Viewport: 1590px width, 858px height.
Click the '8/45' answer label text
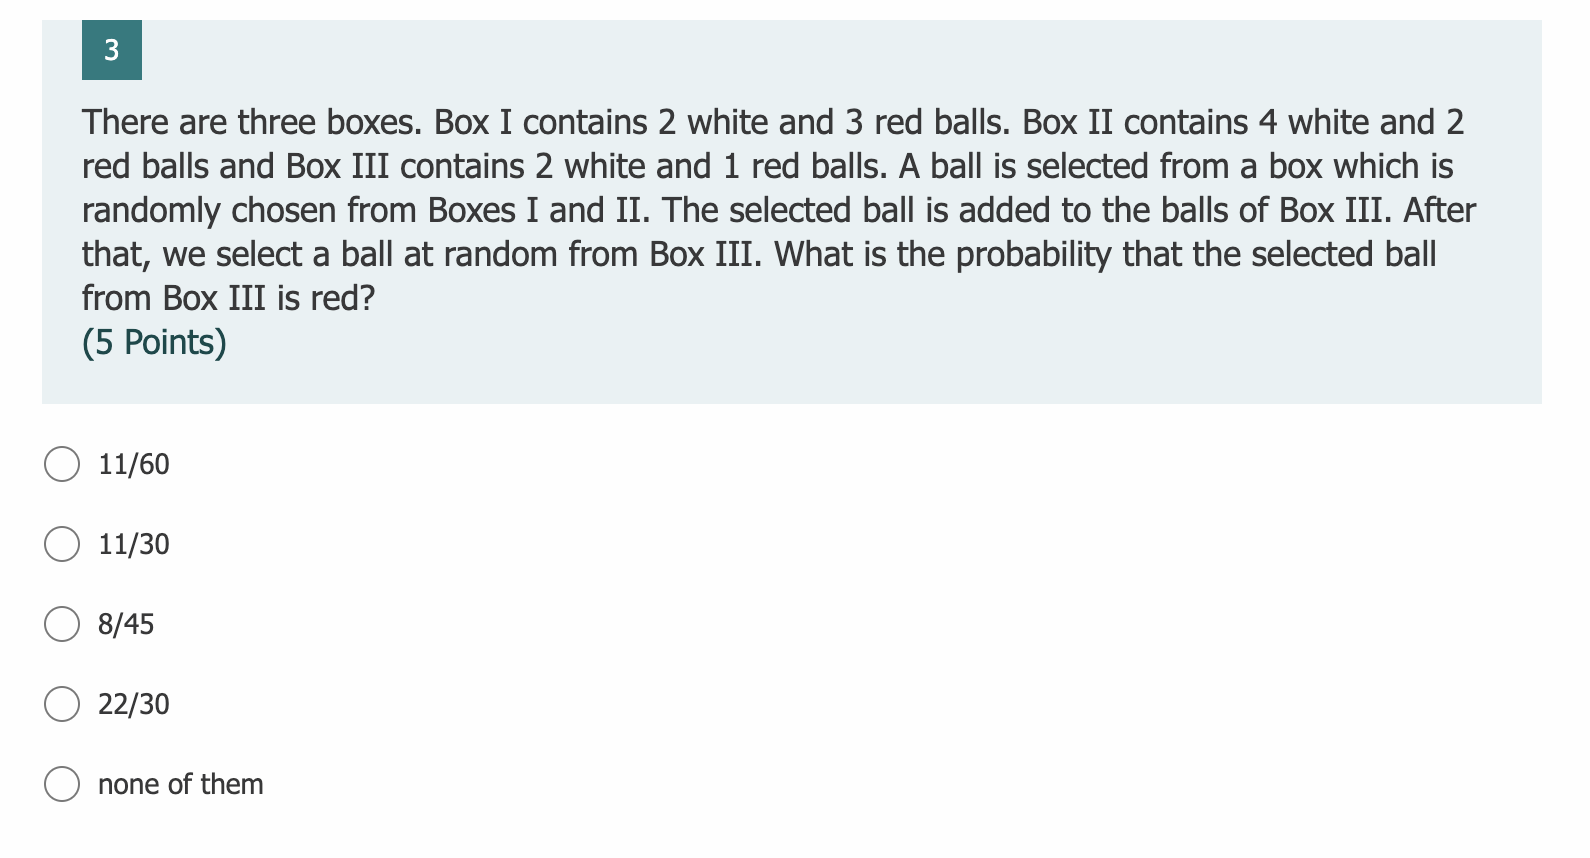[126, 624]
